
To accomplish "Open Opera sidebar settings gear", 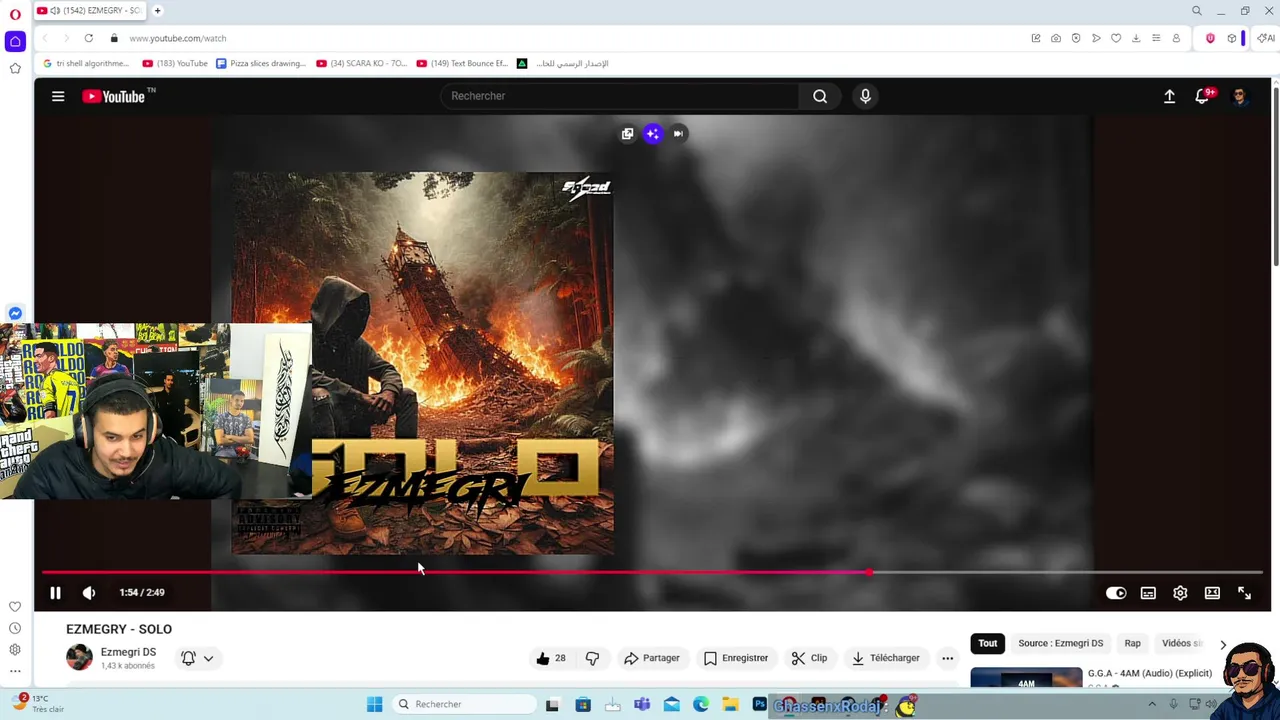I will tap(15, 650).
